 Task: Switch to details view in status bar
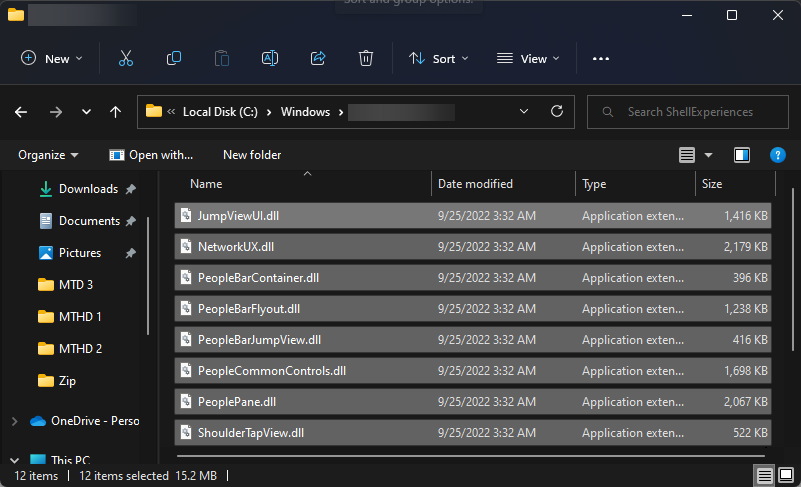coord(765,476)
